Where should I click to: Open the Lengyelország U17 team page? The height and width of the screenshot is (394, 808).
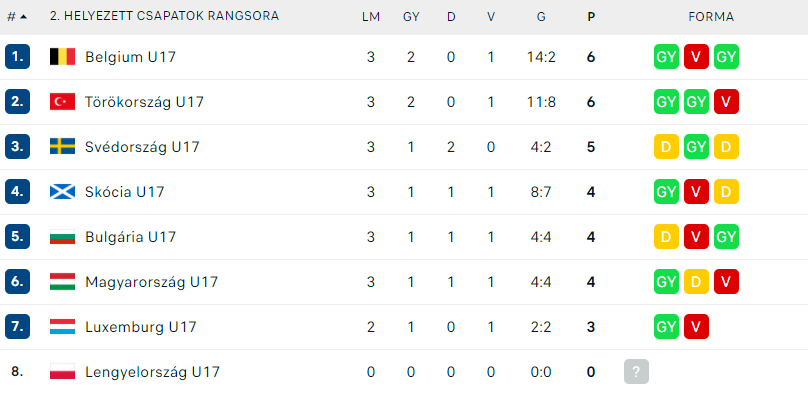point(153,372)
